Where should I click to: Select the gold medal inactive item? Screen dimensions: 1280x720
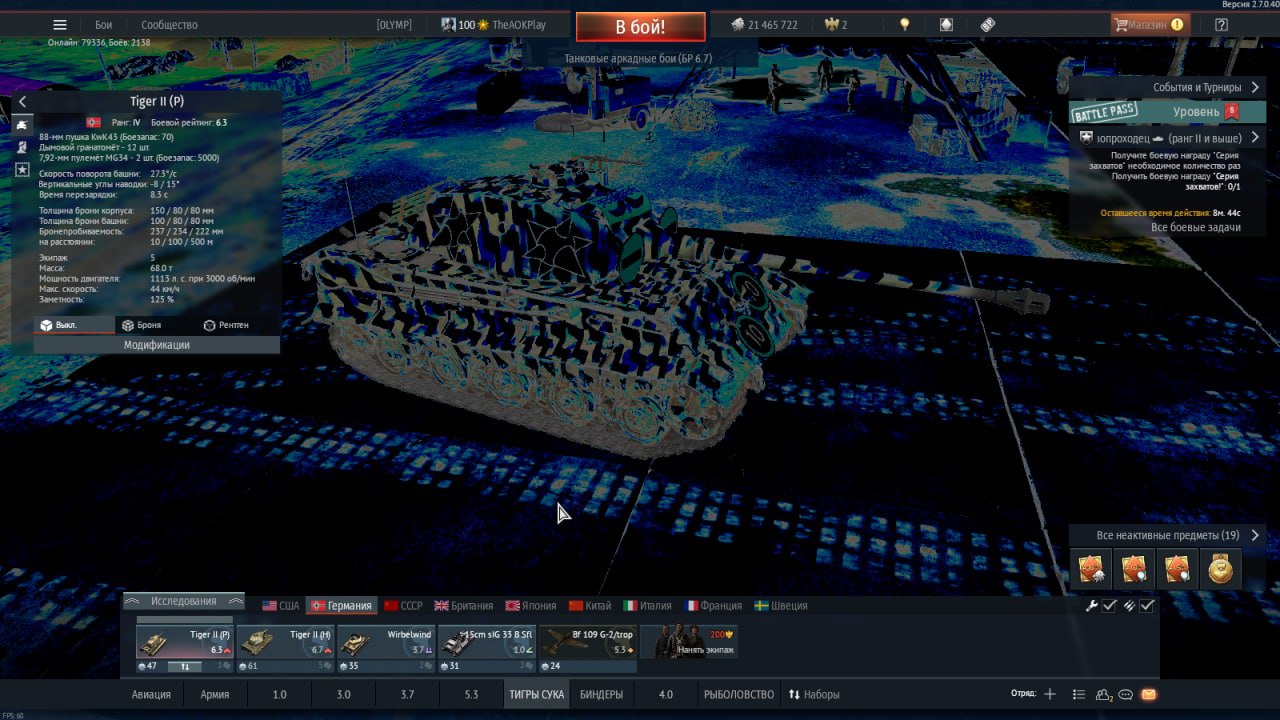point(1220,568)
